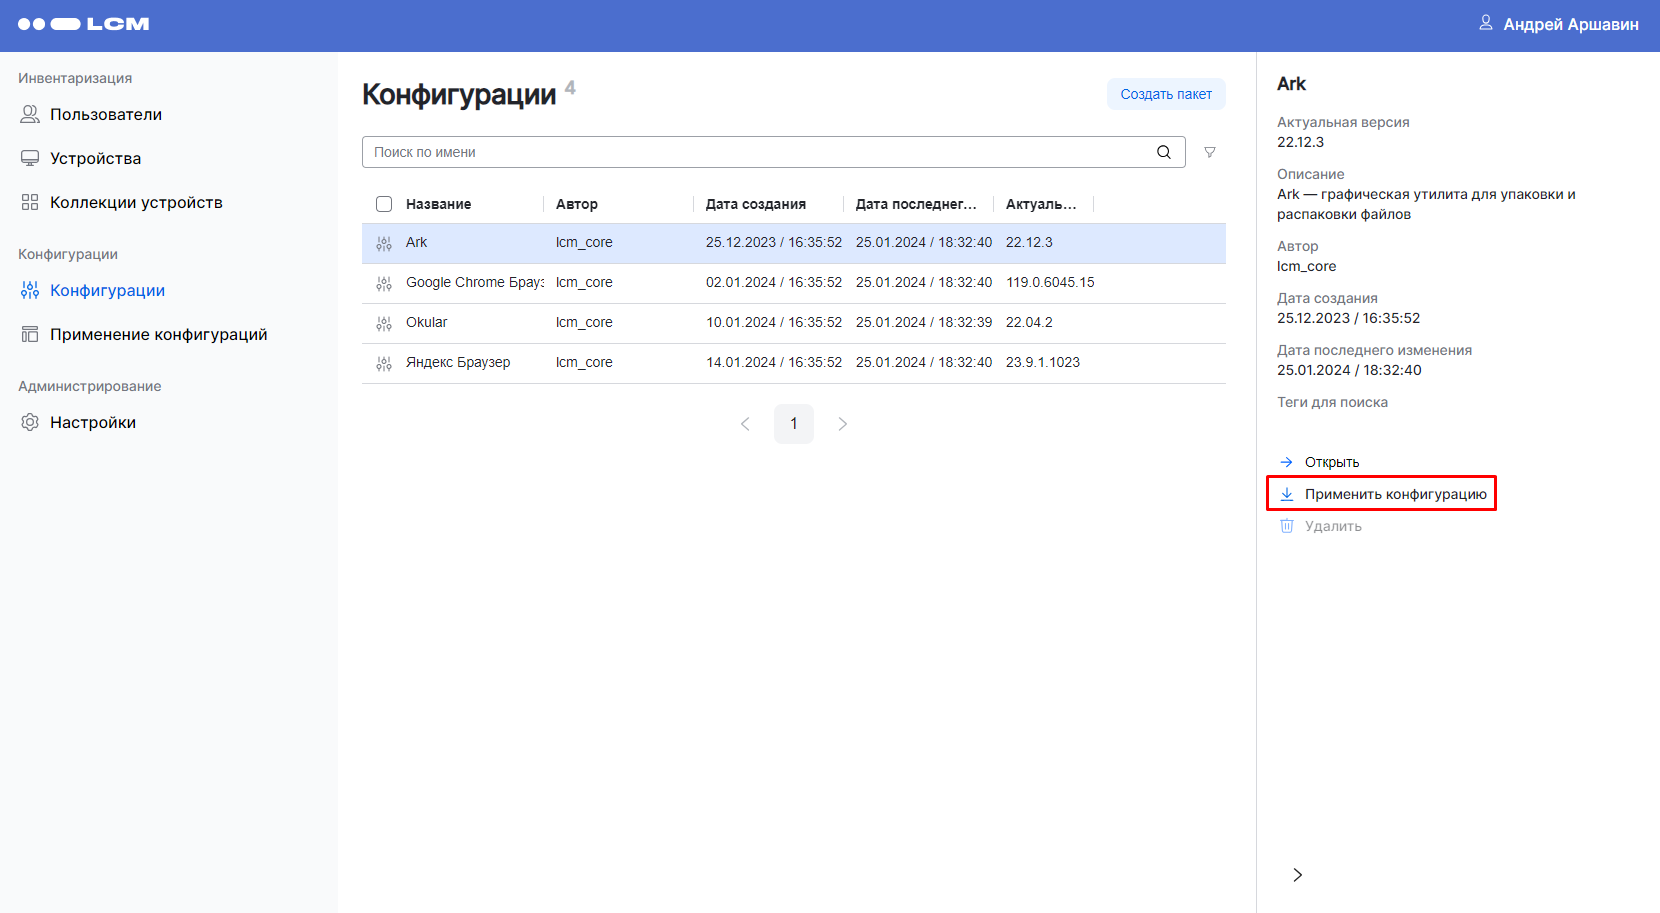Go to previous page with left arrow
This screenshot has width=1660, height=913.
click(745, 424)
